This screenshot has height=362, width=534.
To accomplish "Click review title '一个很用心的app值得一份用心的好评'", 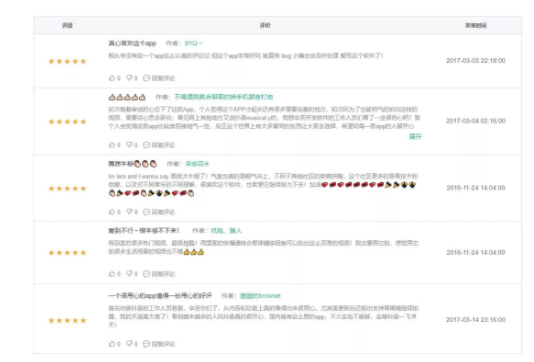I will [160, 296].
